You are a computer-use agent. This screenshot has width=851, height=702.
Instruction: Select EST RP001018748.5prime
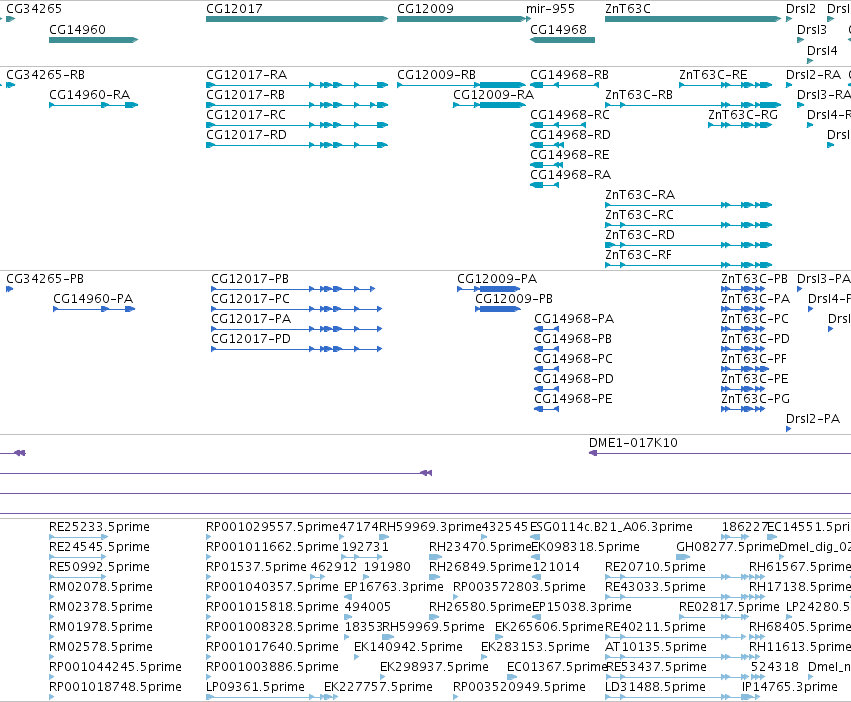[x=52, y=697]
